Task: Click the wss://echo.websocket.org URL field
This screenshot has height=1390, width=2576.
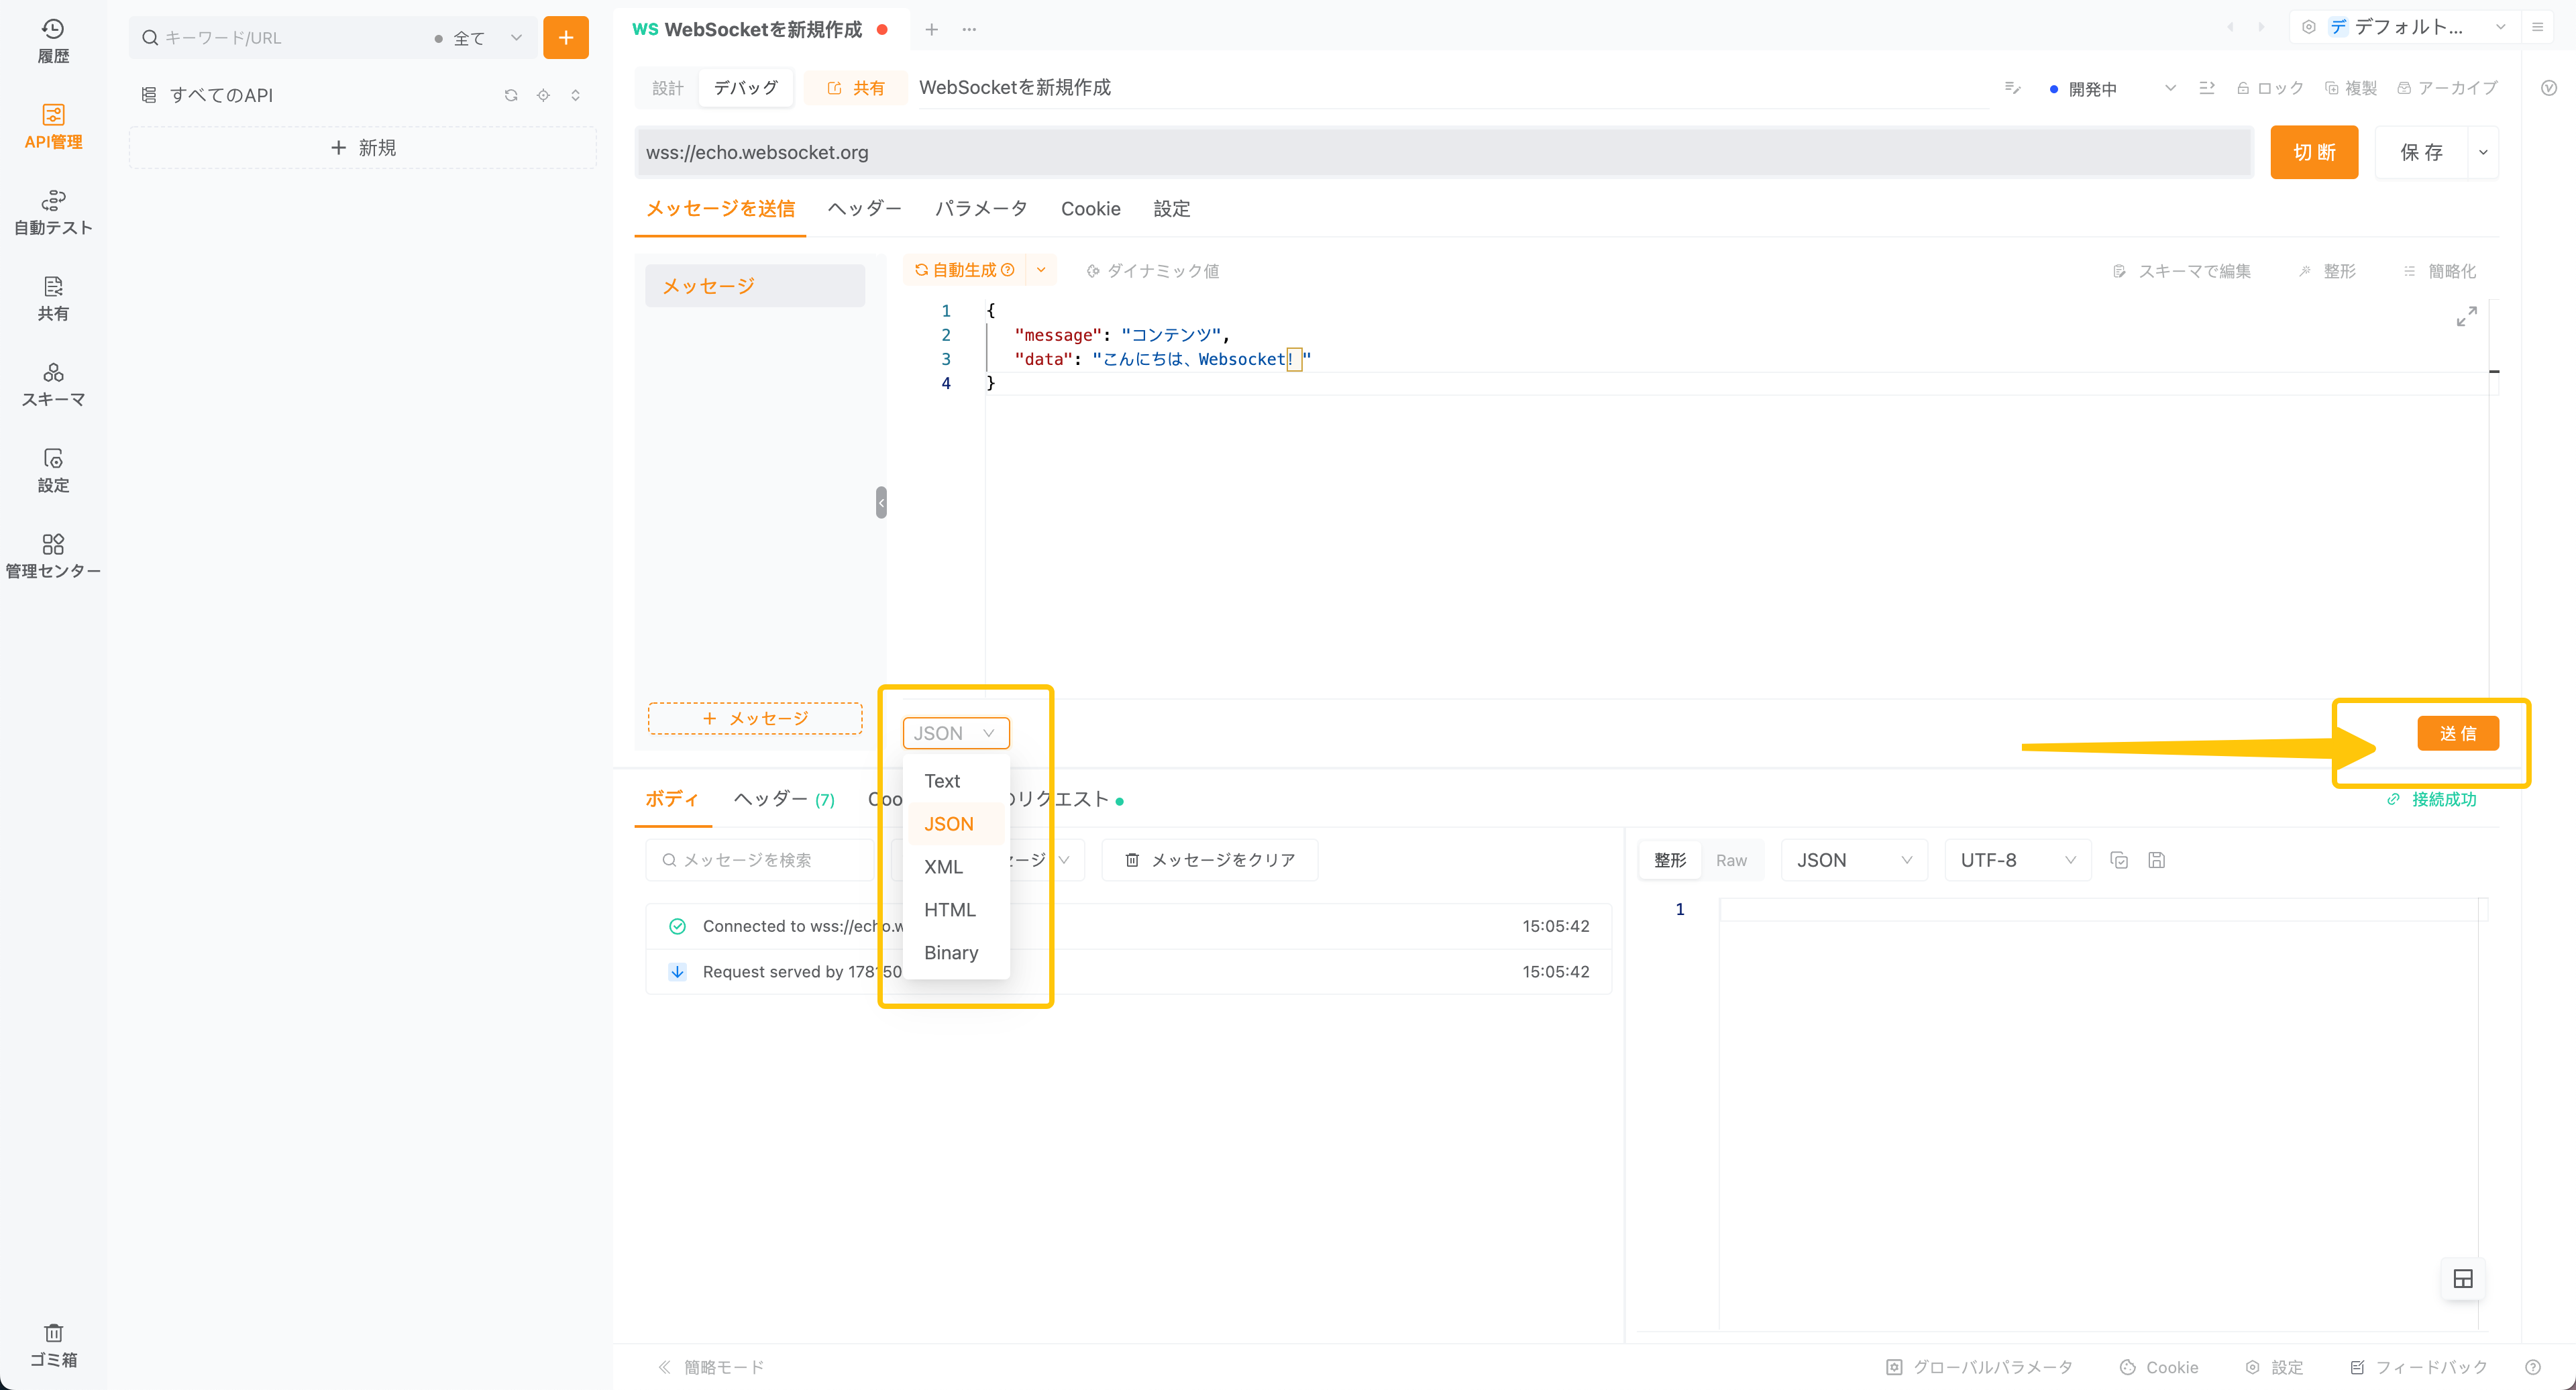Action: (1443, 152)
